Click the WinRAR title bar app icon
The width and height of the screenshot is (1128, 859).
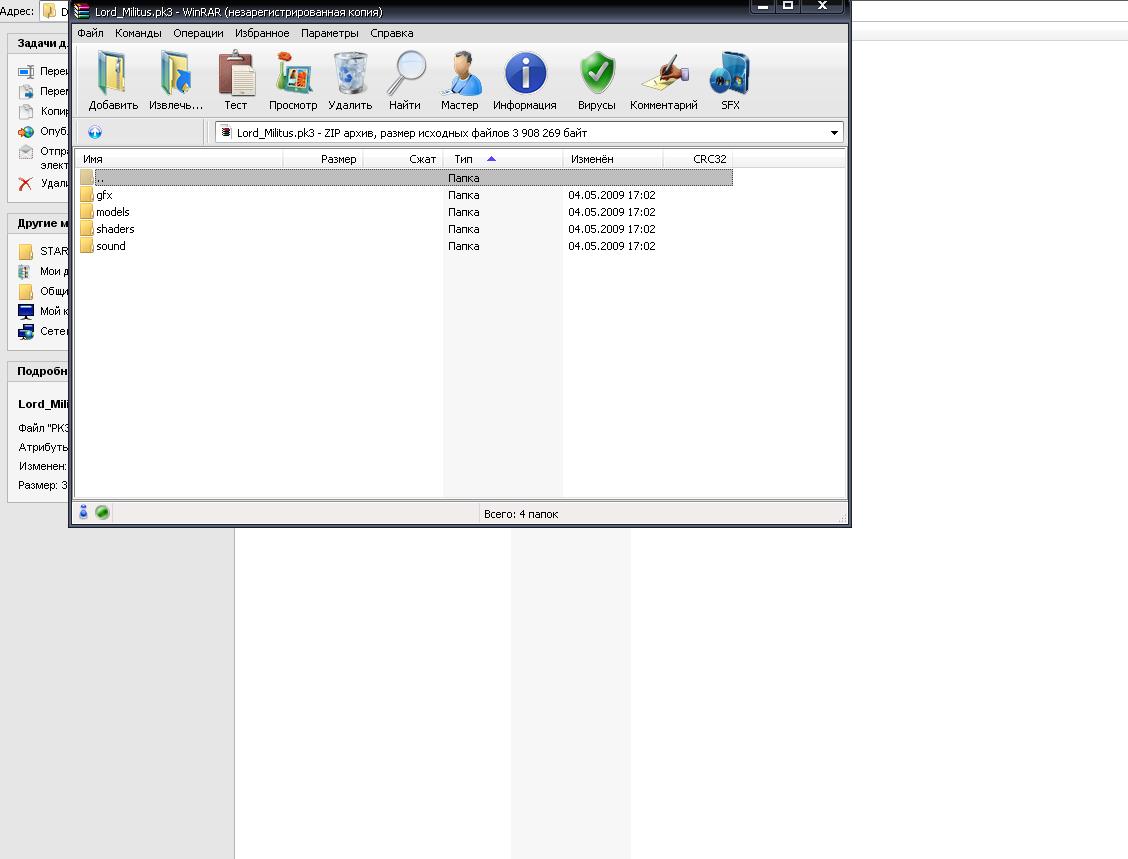(81, 12)
